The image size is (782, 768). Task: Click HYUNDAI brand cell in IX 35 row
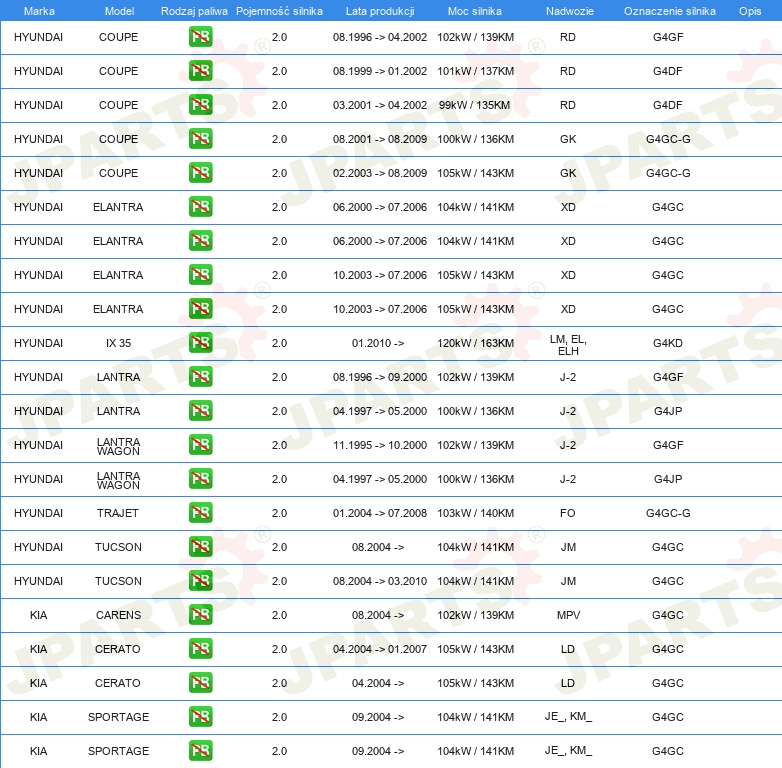[x=38, y=343]
